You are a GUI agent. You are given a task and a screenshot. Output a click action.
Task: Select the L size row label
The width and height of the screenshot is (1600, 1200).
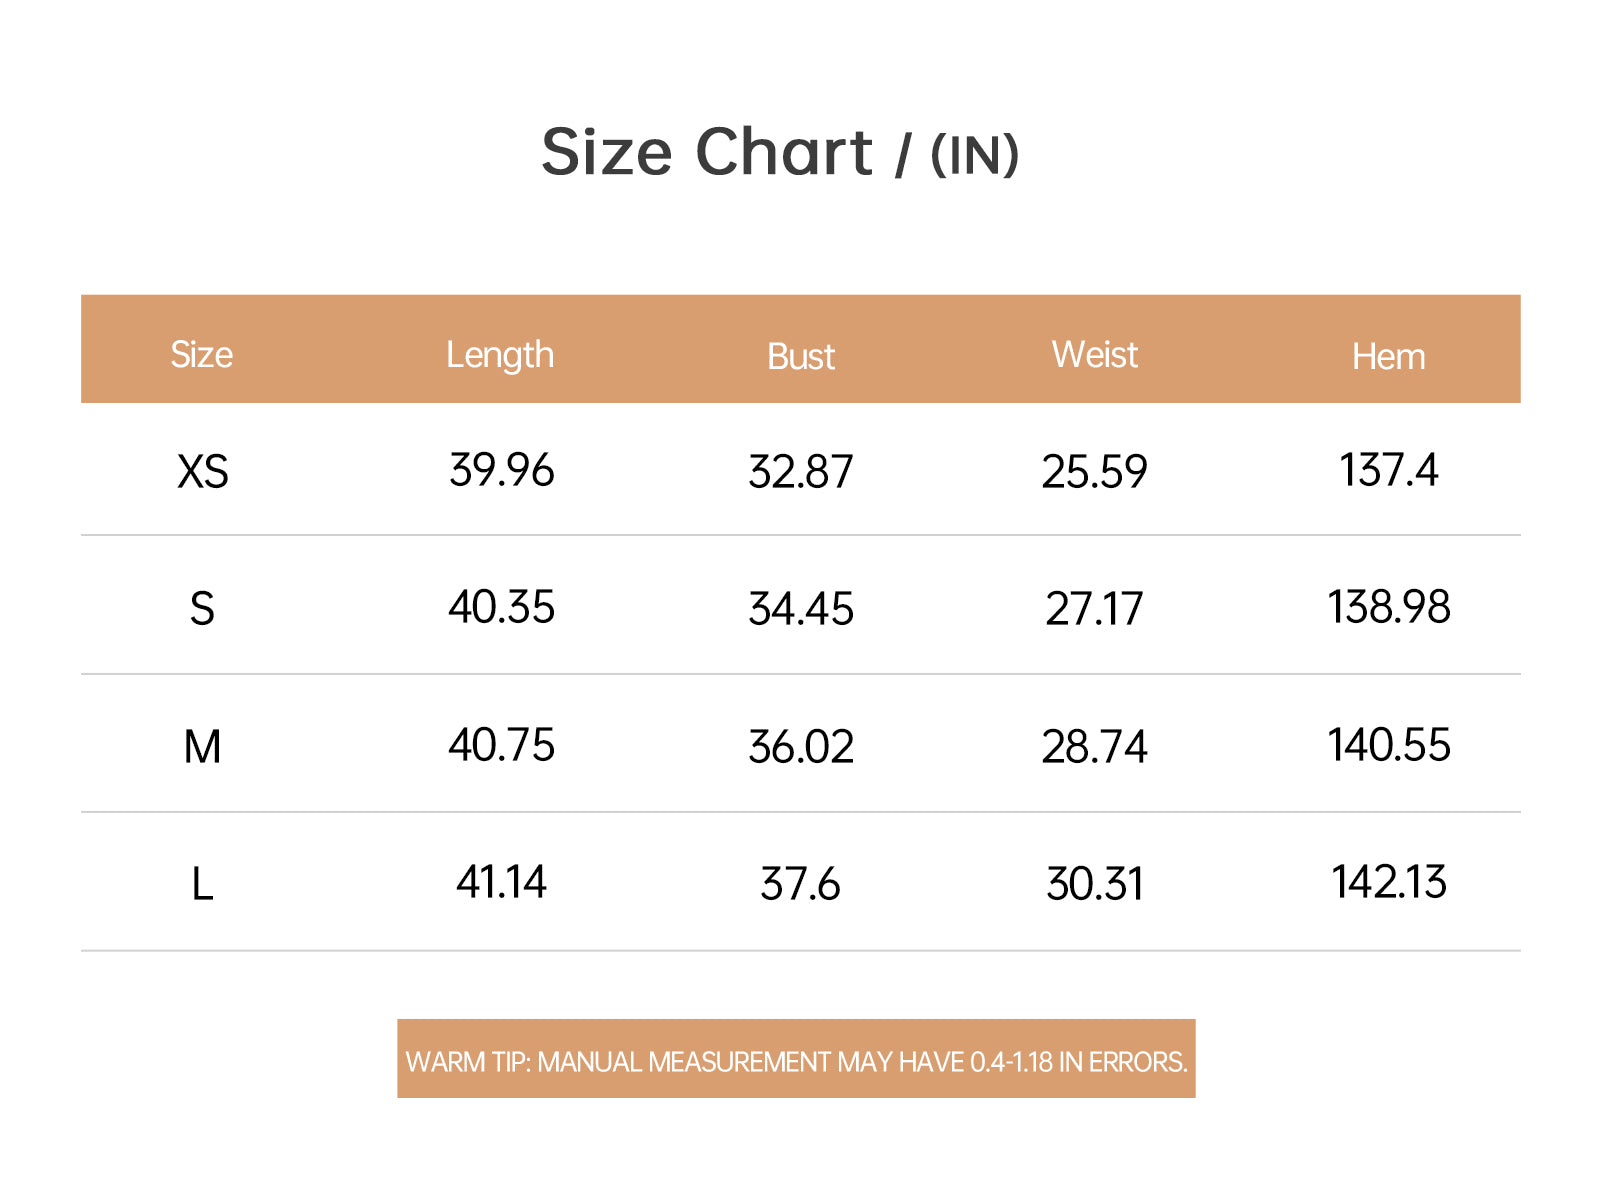point(202,884)
